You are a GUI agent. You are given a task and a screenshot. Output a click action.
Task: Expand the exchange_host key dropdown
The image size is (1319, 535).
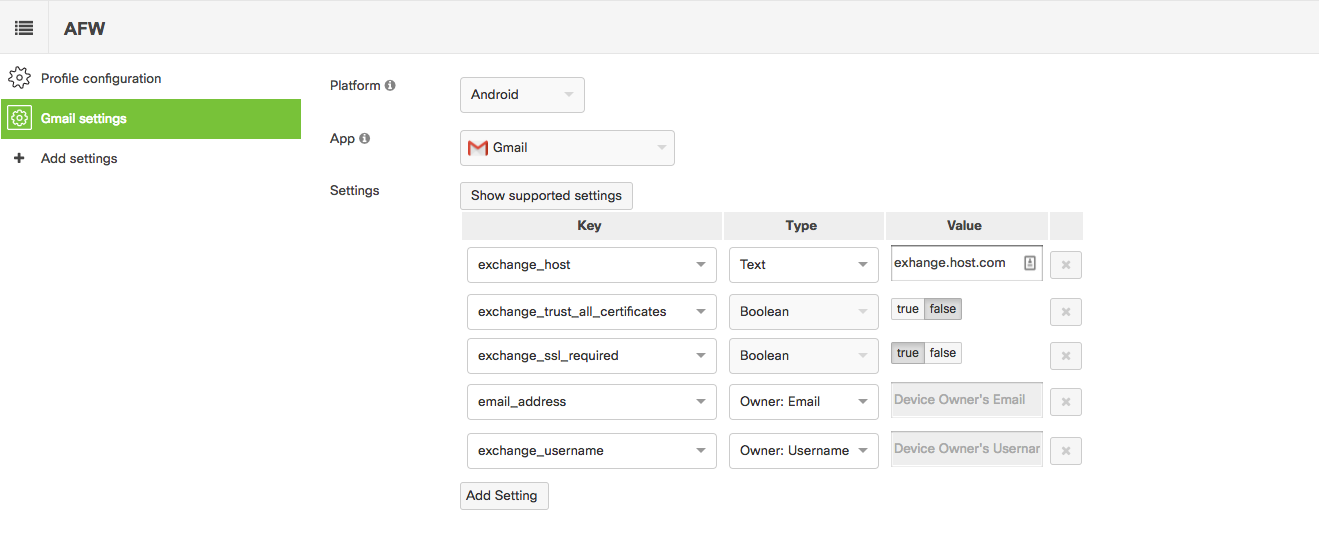click(591, 265)
